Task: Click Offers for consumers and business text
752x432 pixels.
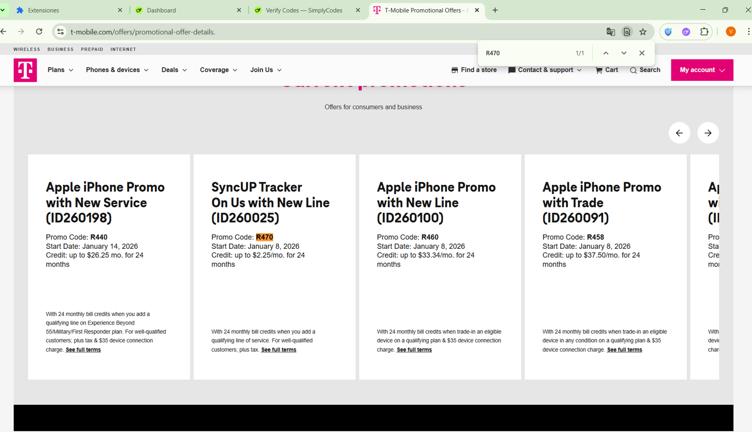Action: 373,107
